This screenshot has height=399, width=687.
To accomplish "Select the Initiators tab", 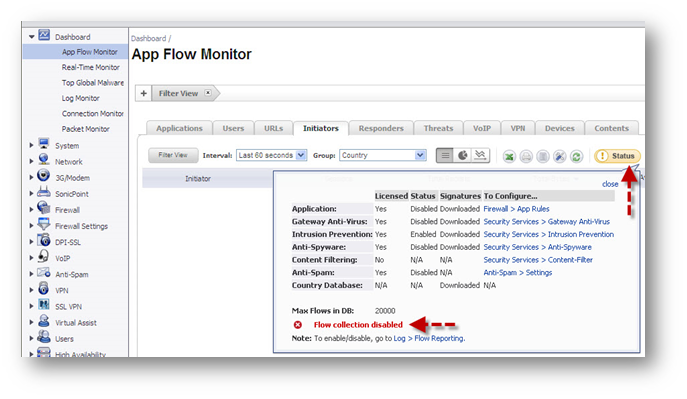I will point(321,128).
